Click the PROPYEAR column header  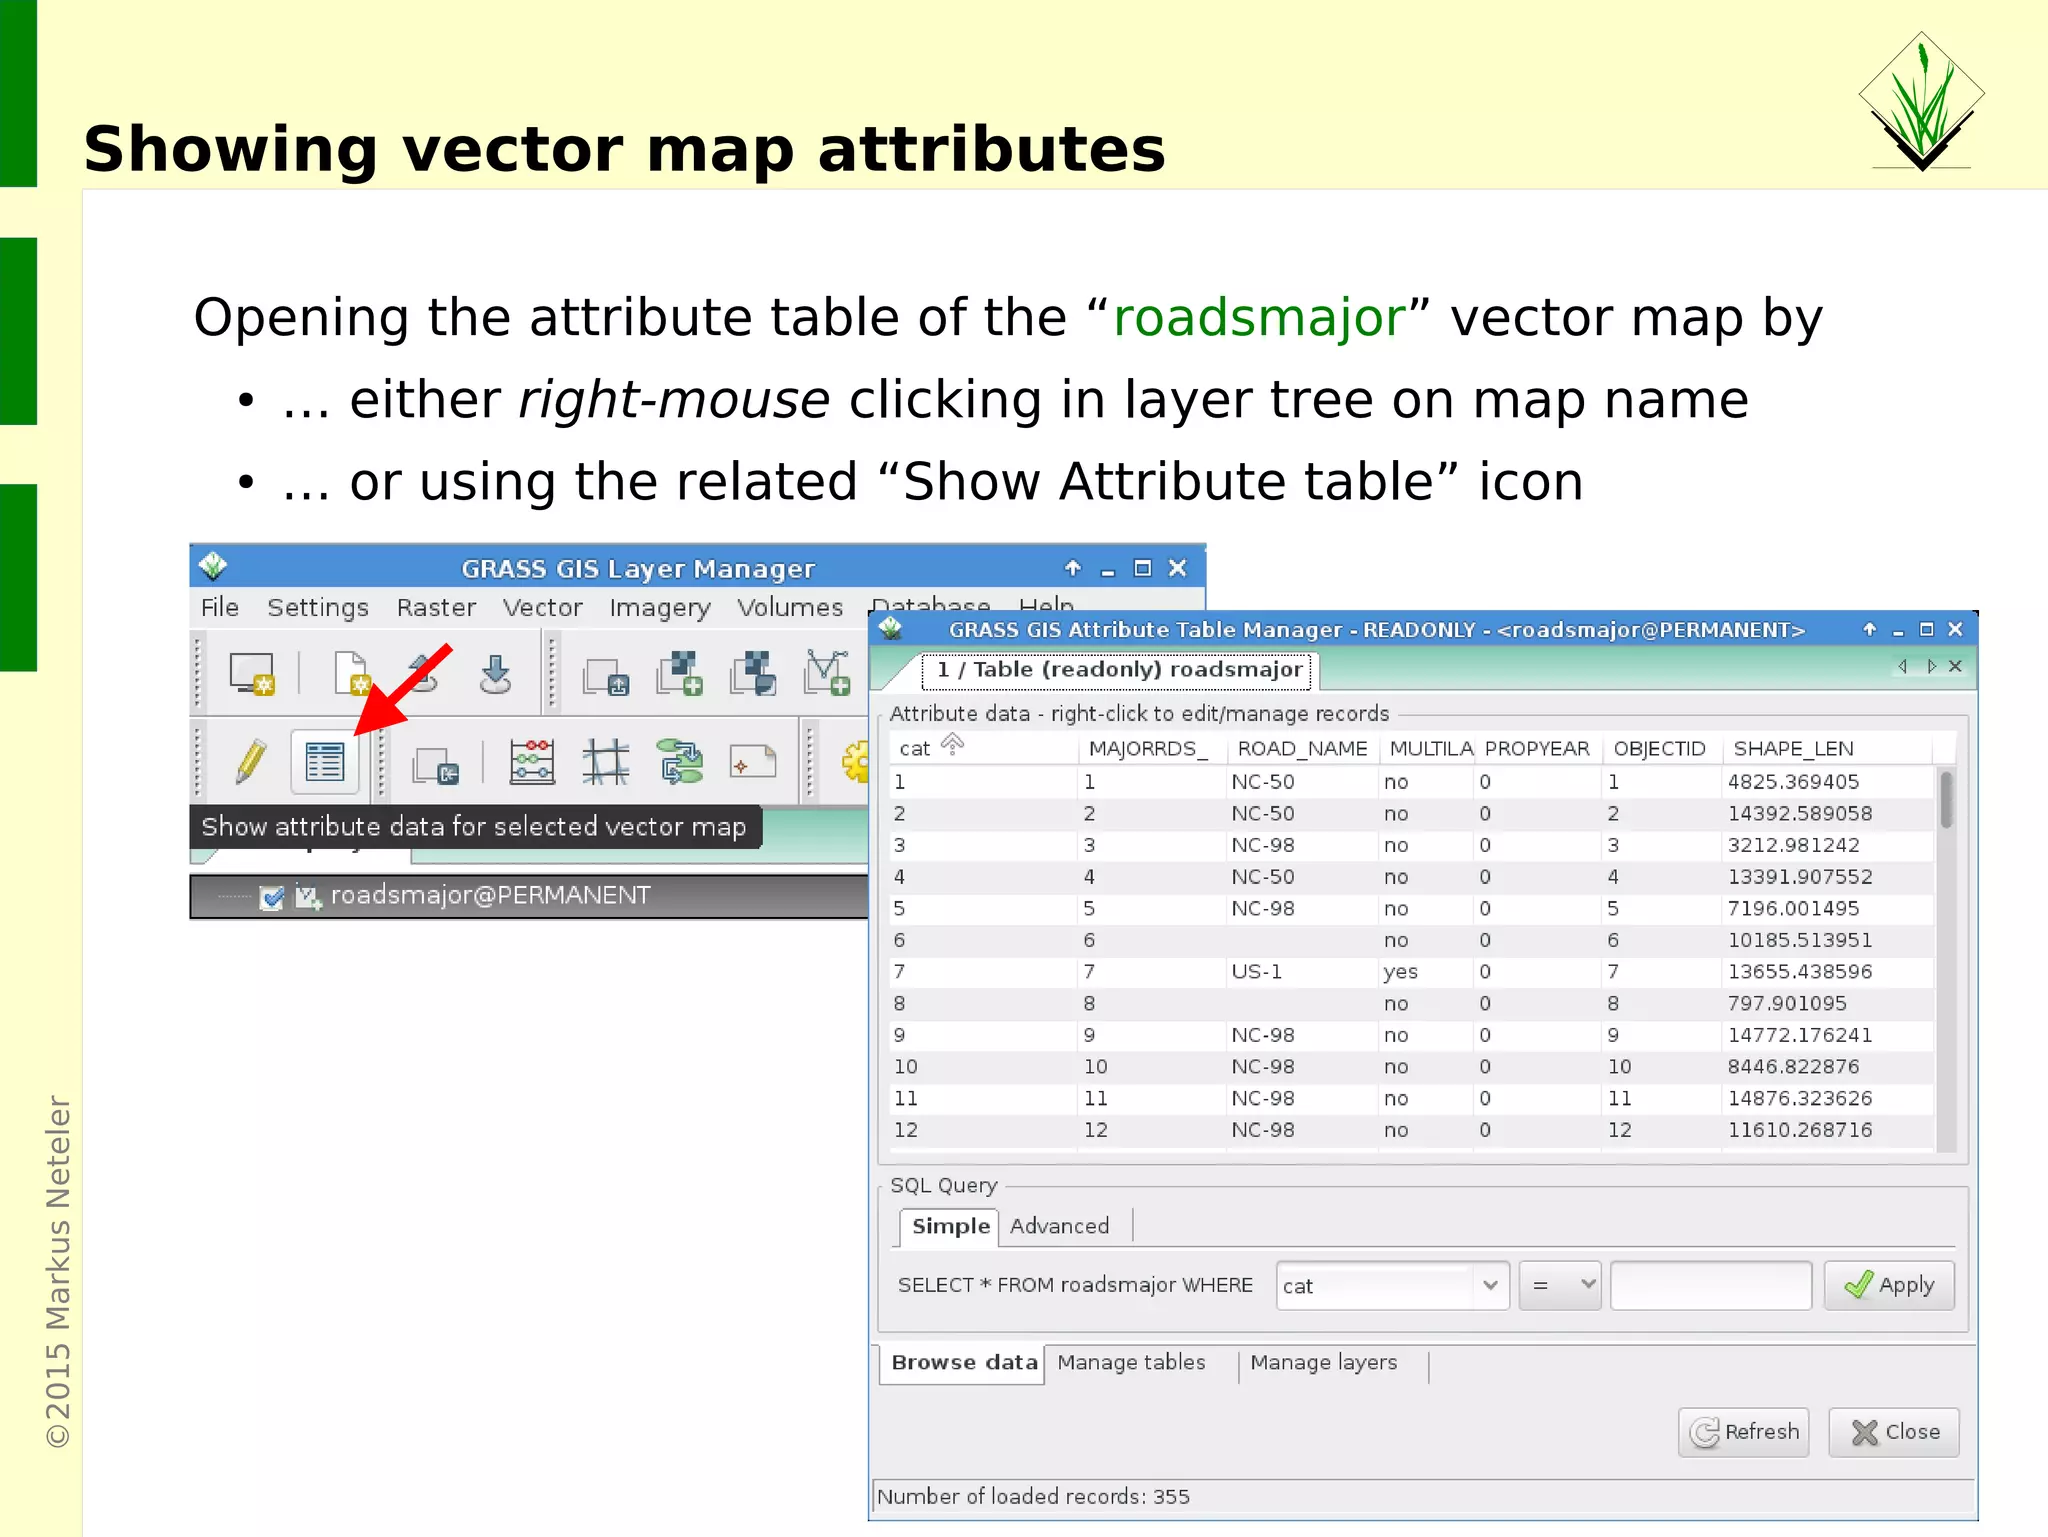point(1536,748)
